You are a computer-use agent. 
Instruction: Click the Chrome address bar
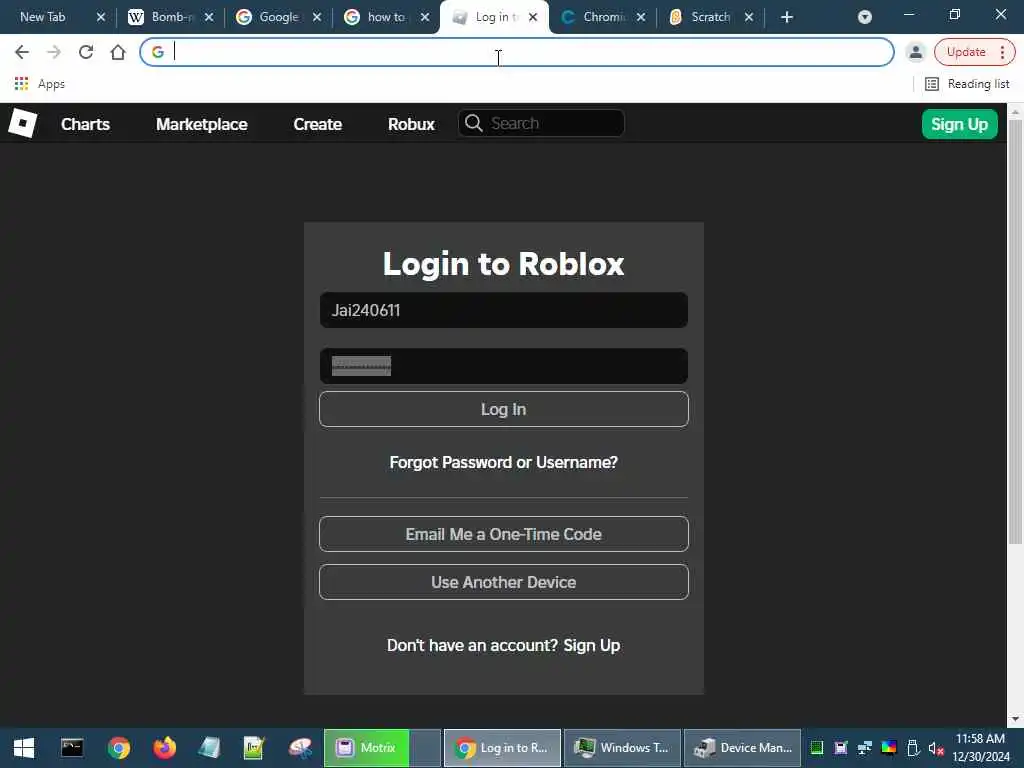(517, 52)
